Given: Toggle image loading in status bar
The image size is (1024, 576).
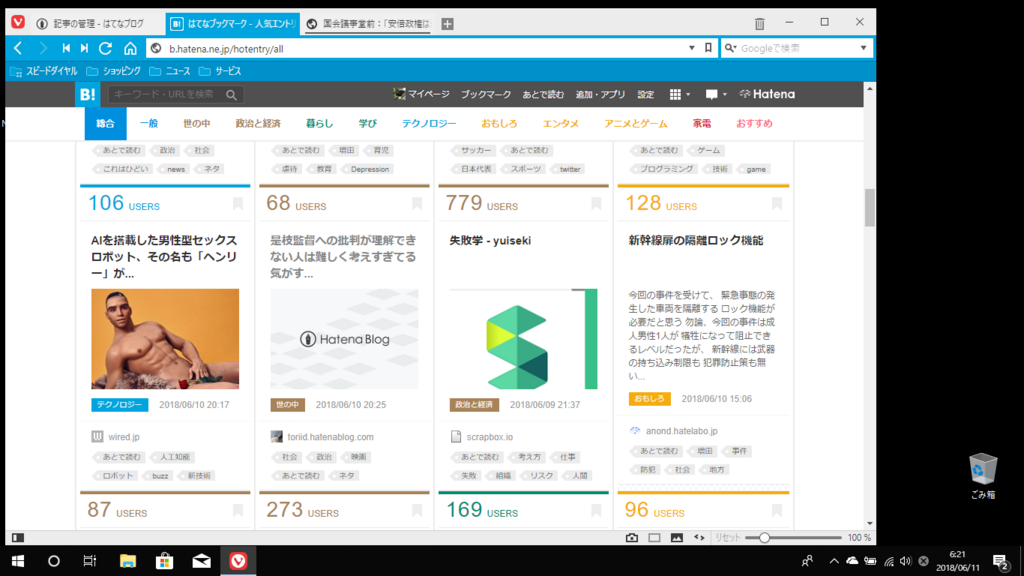Looking at the screenshot, I should [x=677, y=537].
